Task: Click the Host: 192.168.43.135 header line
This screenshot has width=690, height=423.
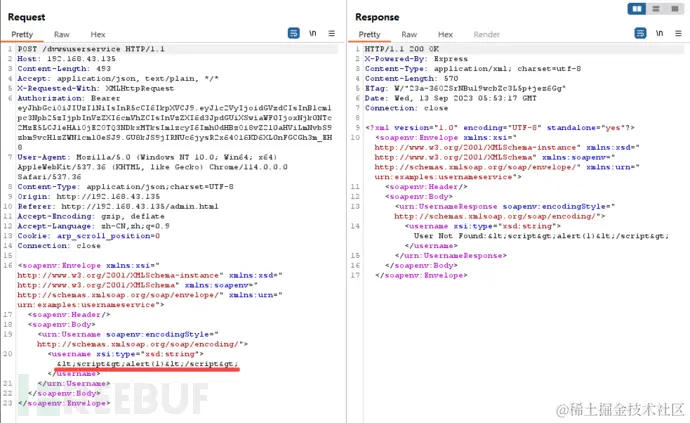Action: [66, 59]
